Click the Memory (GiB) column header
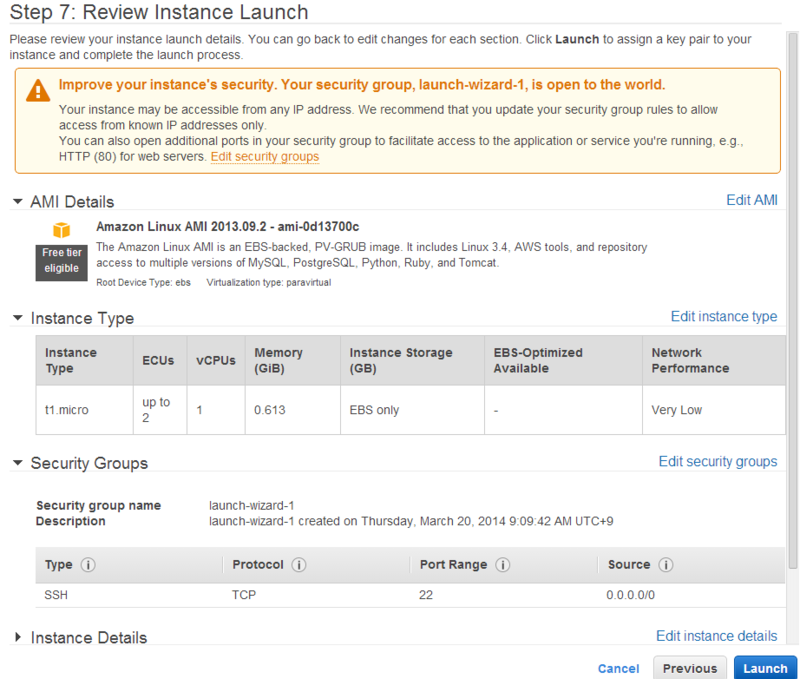Viewport: 800px width, 679px height. point(293,360)
